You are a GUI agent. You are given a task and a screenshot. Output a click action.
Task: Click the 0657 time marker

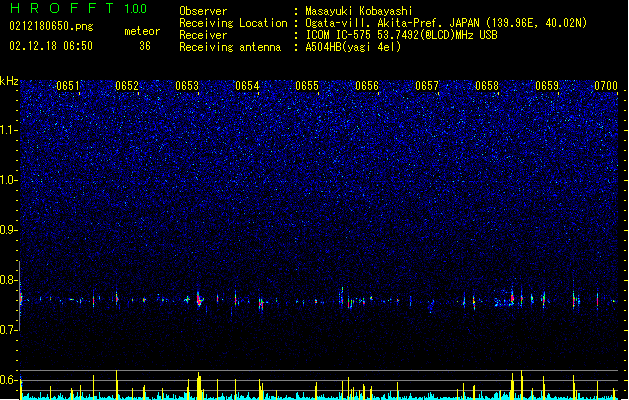tap(427, 86)
